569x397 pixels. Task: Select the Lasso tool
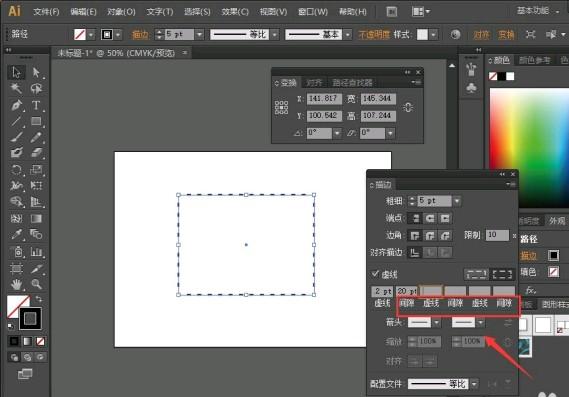(36, 88)
